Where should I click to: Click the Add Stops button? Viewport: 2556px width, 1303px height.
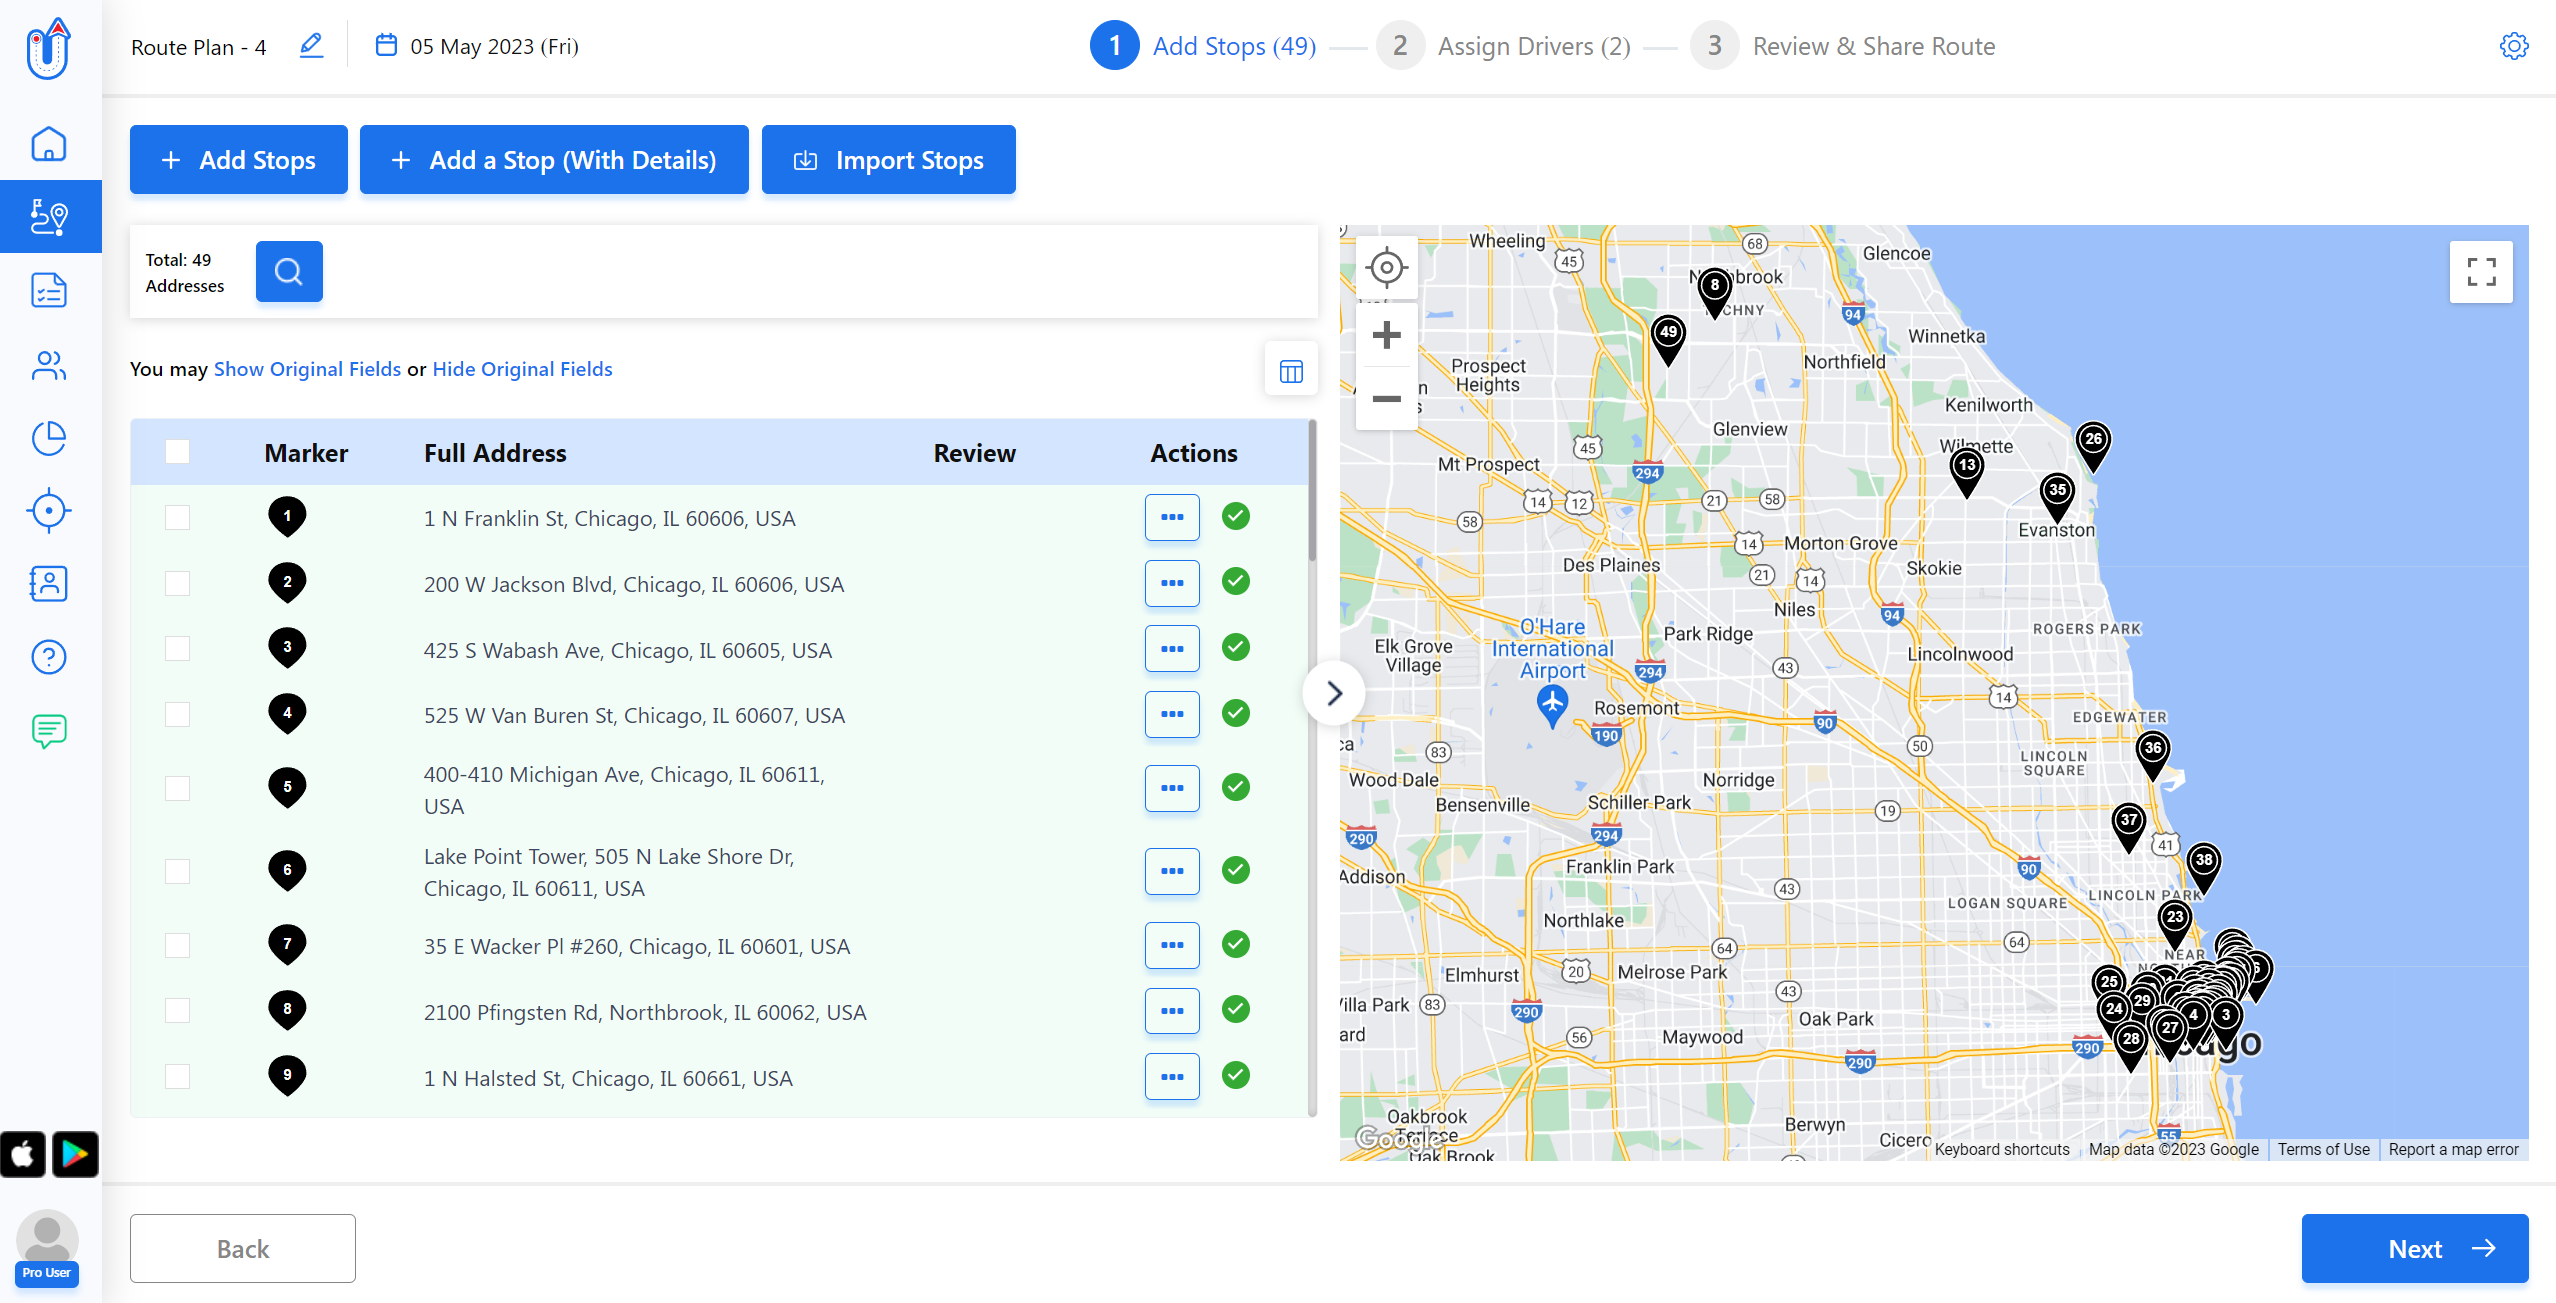coord(238,160)
